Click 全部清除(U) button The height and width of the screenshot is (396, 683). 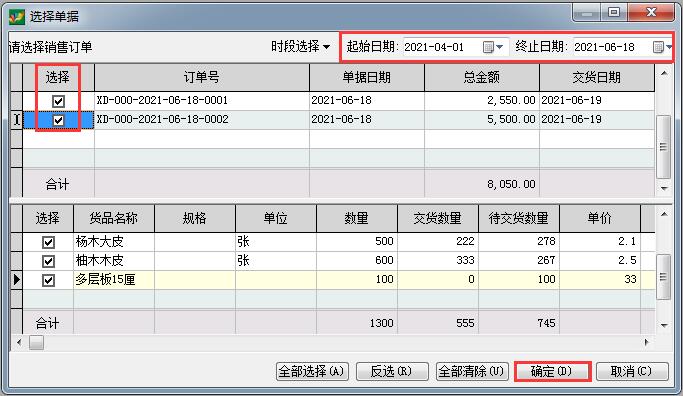472,372
